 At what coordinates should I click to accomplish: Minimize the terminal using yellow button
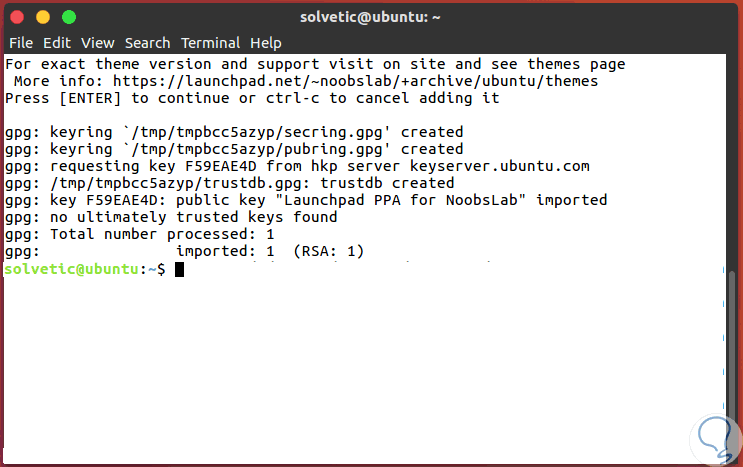coord(44,17)
